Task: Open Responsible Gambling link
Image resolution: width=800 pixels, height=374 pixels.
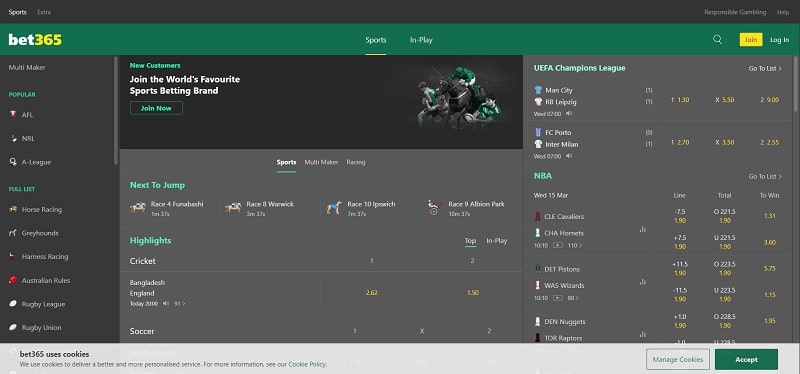Action: [x=735, y=12]
